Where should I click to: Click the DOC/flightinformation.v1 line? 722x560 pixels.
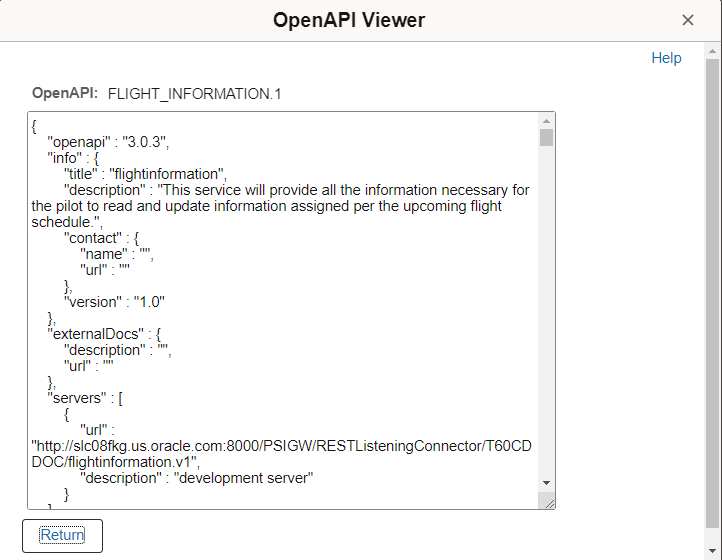[116, 462]
